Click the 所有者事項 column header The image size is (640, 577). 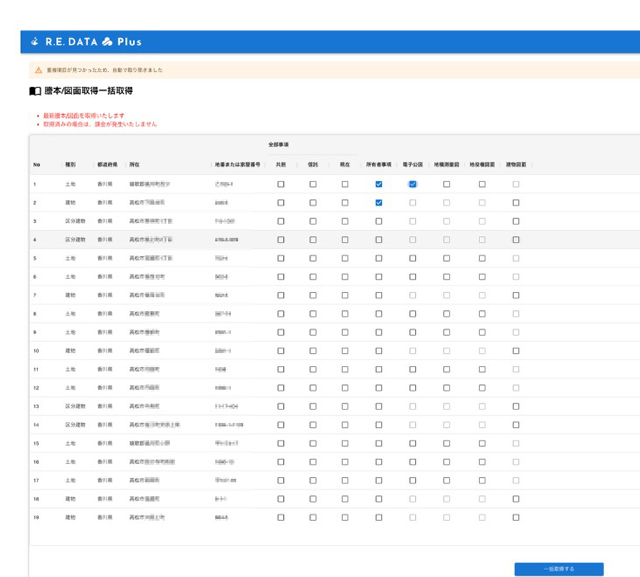tap(378, 164)
